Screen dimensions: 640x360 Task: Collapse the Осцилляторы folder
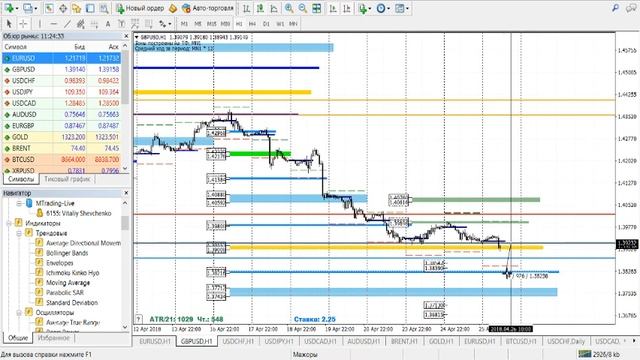[19, 313]
